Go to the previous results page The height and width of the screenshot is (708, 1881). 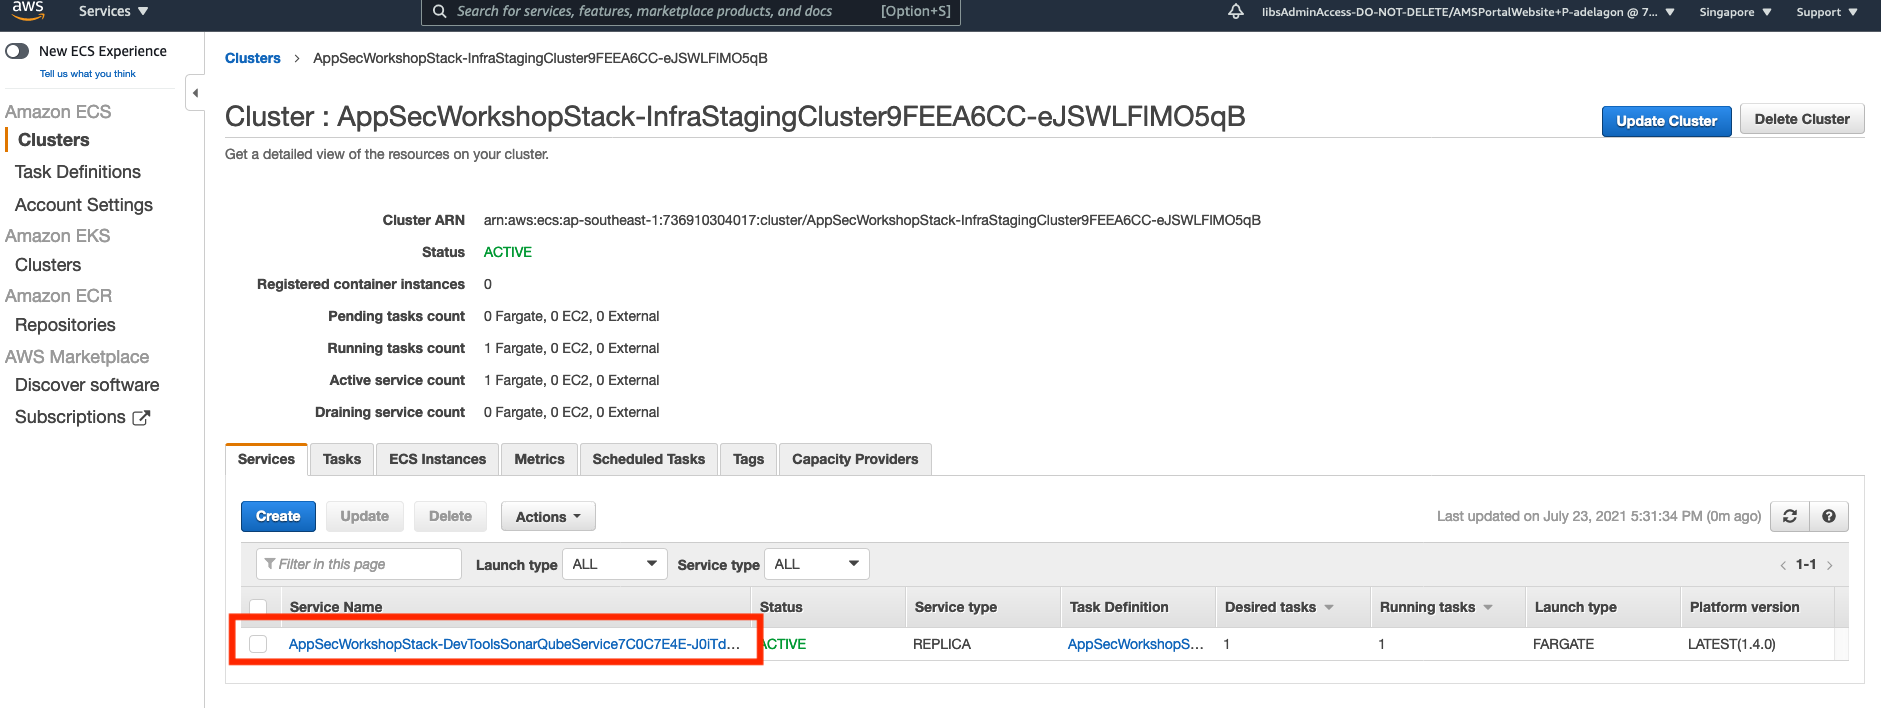1783,565
